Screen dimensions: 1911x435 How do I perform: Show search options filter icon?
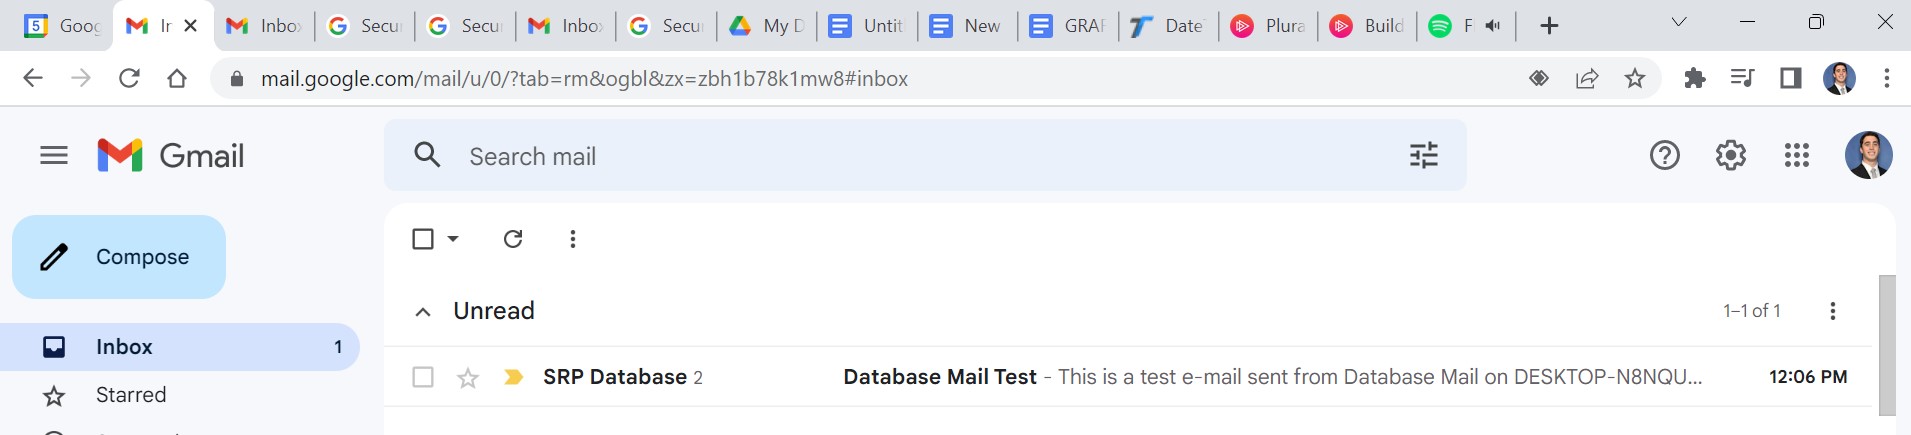[x=1423, y=155]
